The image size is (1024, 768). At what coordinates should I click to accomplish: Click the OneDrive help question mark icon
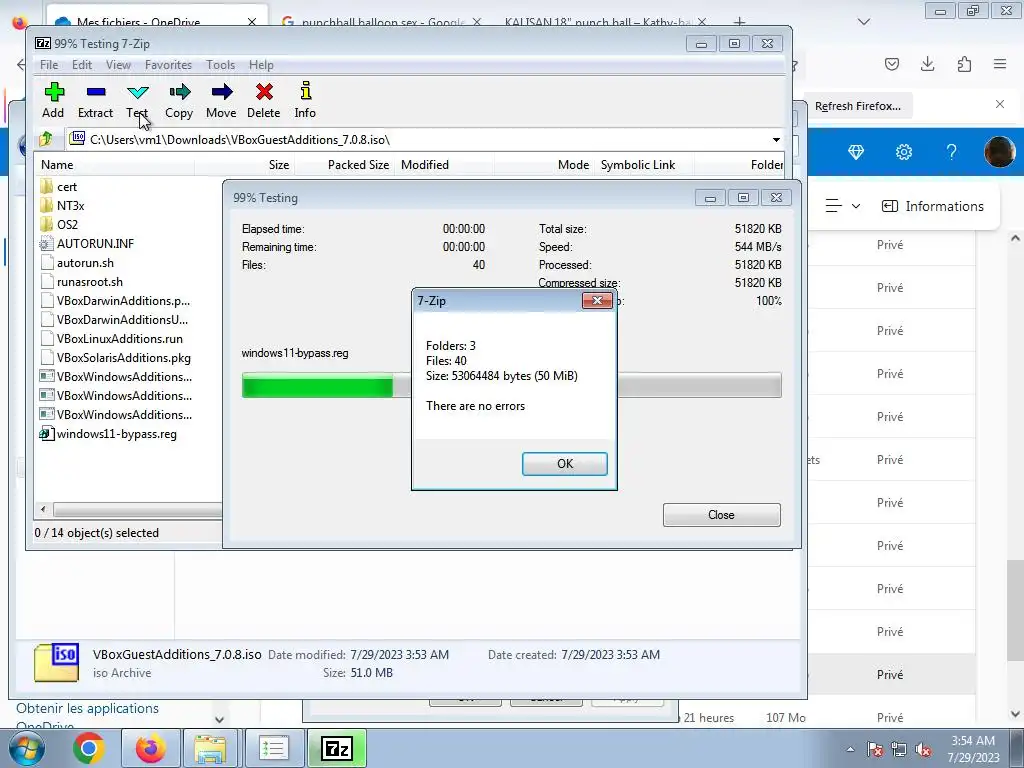(x=952, y=152)
